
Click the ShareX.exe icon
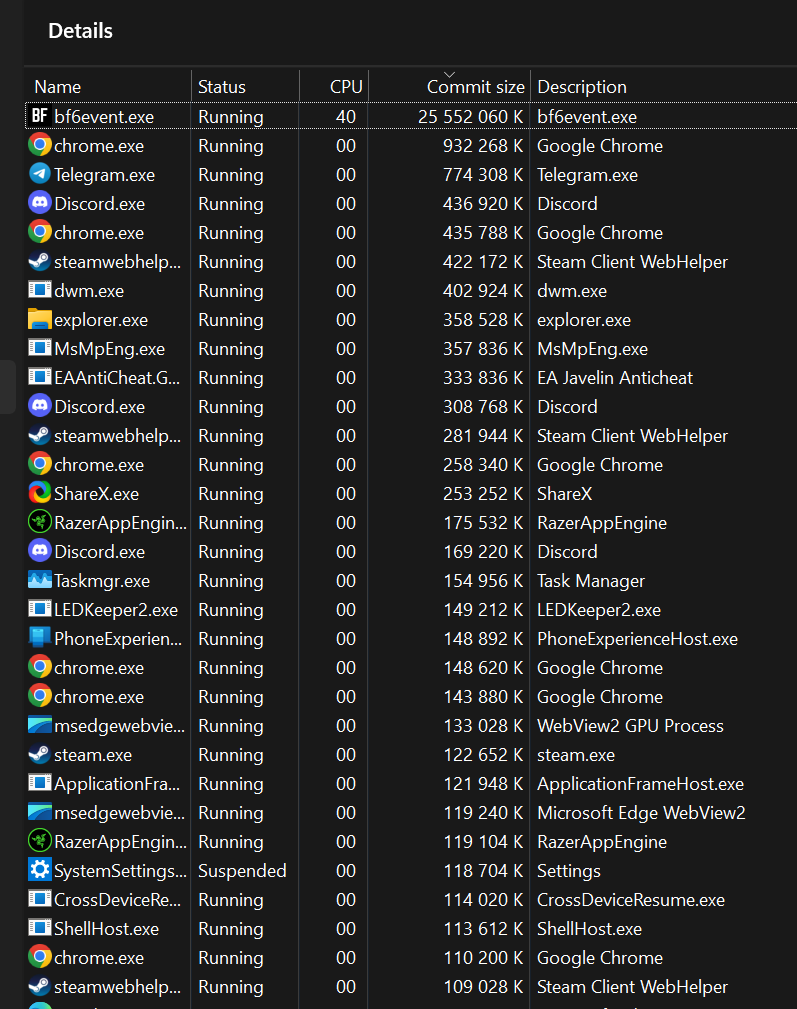(x=40, y=493)
